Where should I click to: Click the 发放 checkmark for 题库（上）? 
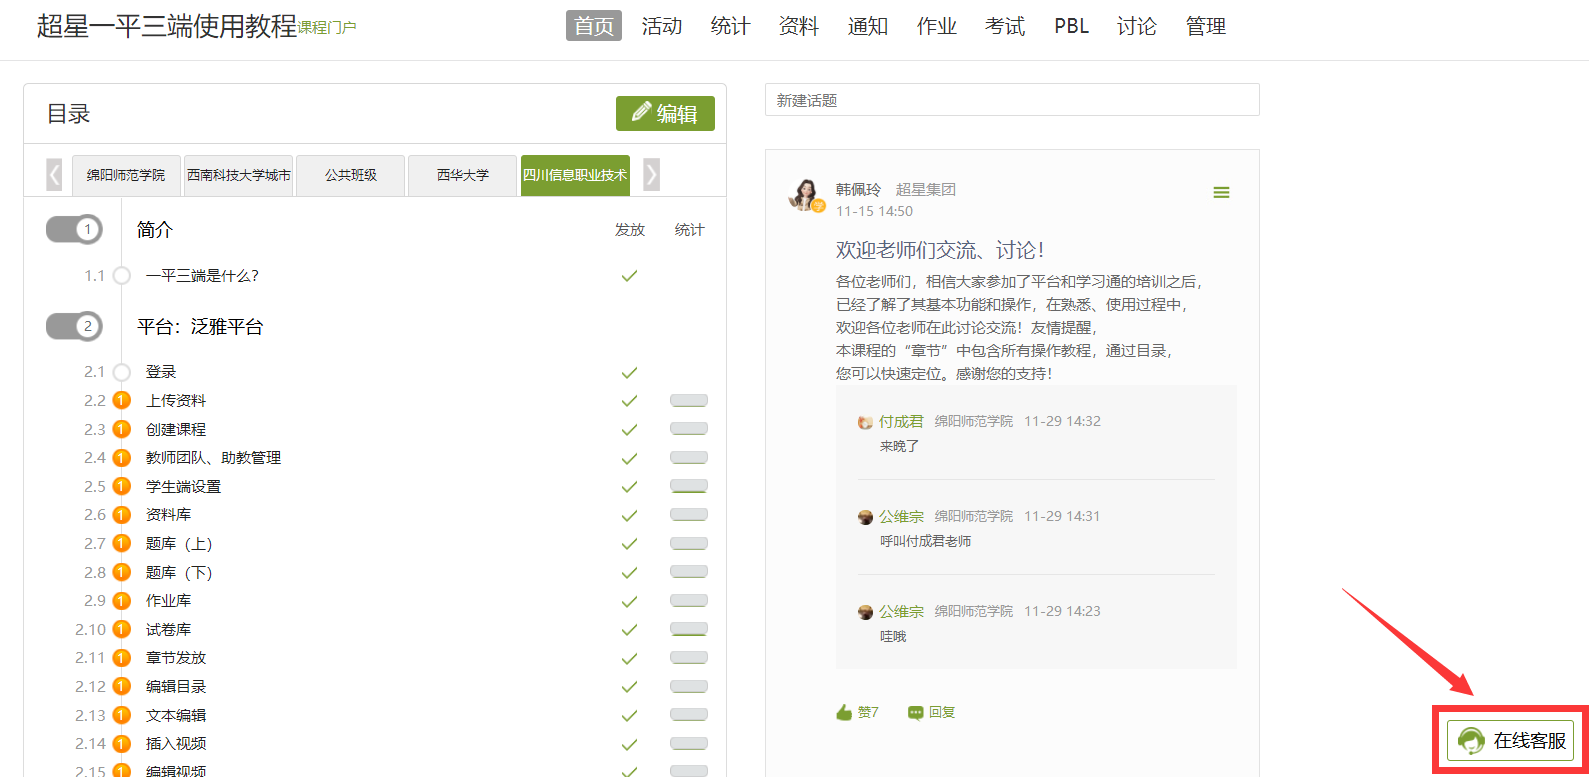pyautogui.click(x=629, y=544)
